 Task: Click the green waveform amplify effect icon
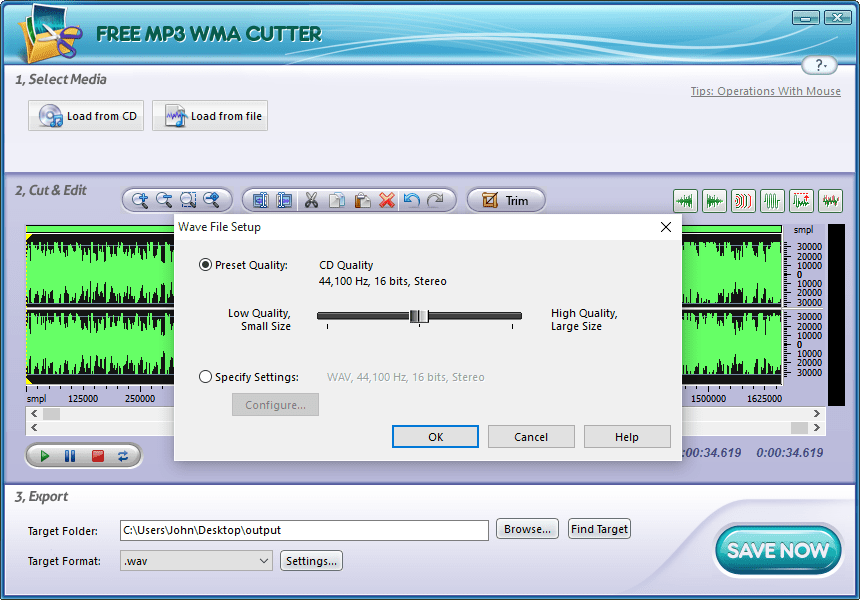[772, 201]
